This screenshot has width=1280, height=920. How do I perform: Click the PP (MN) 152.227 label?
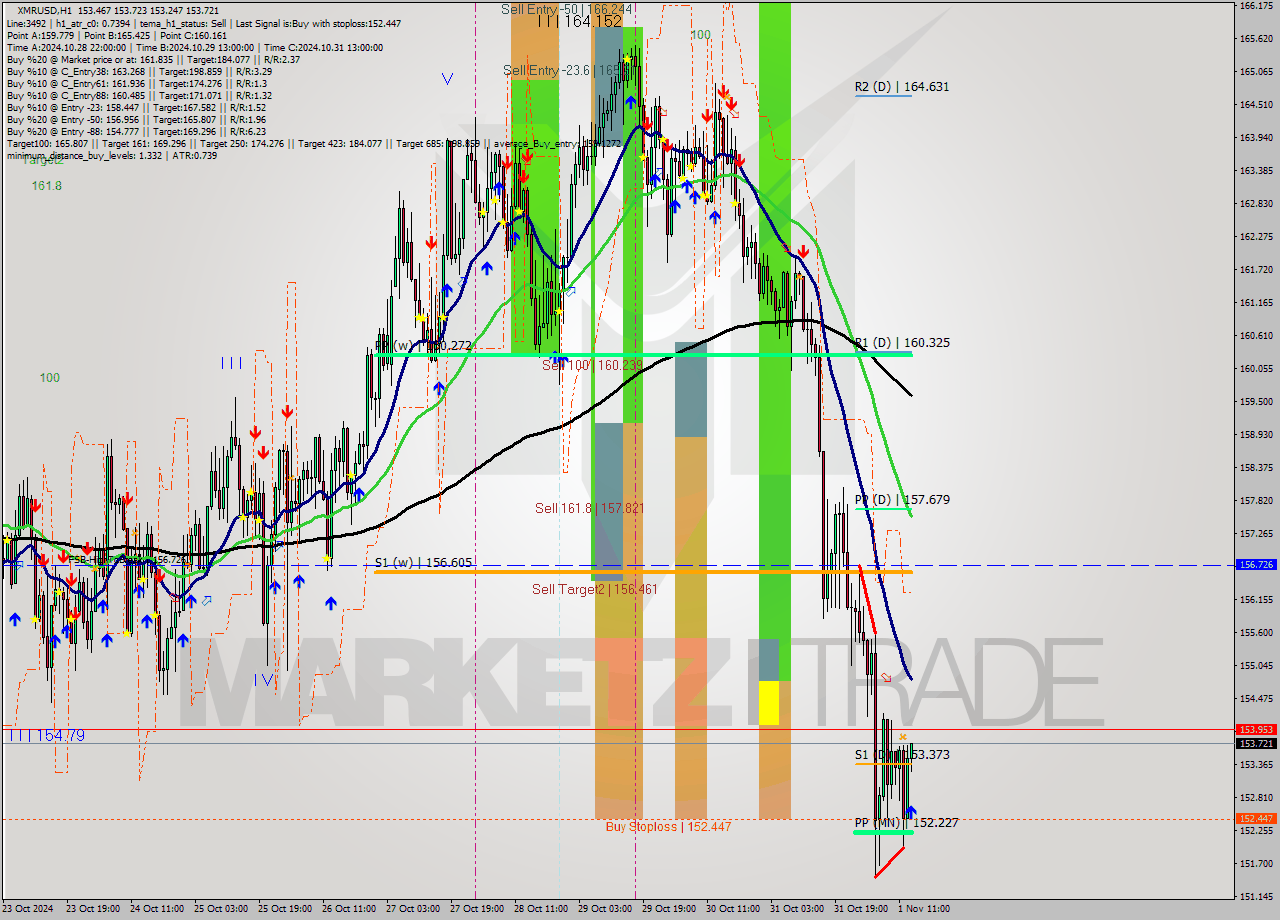point(906,823)
